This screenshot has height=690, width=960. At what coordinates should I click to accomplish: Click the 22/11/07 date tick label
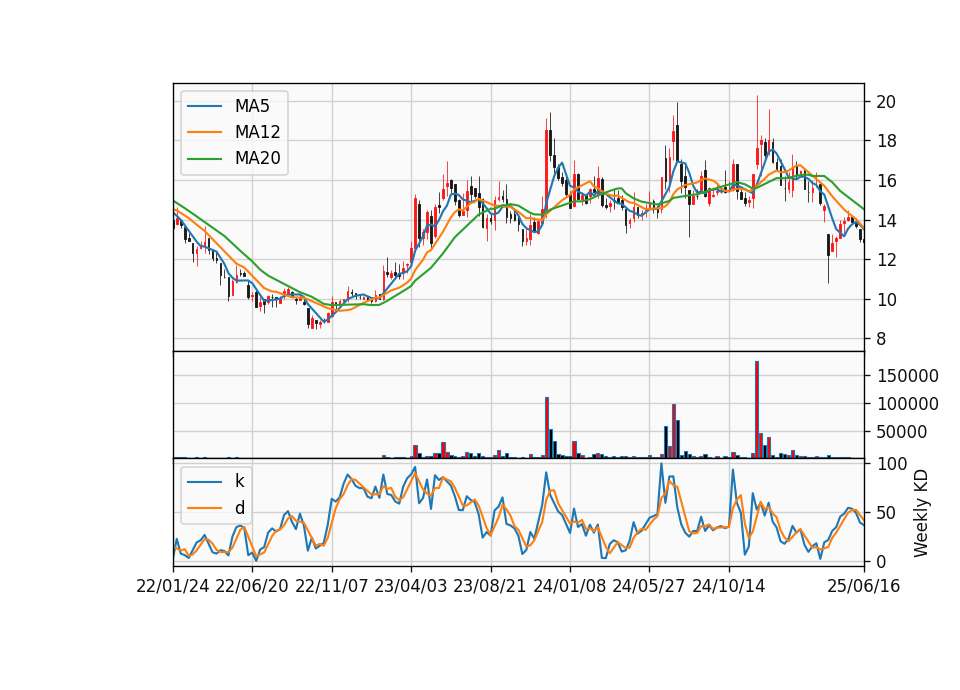332,586
